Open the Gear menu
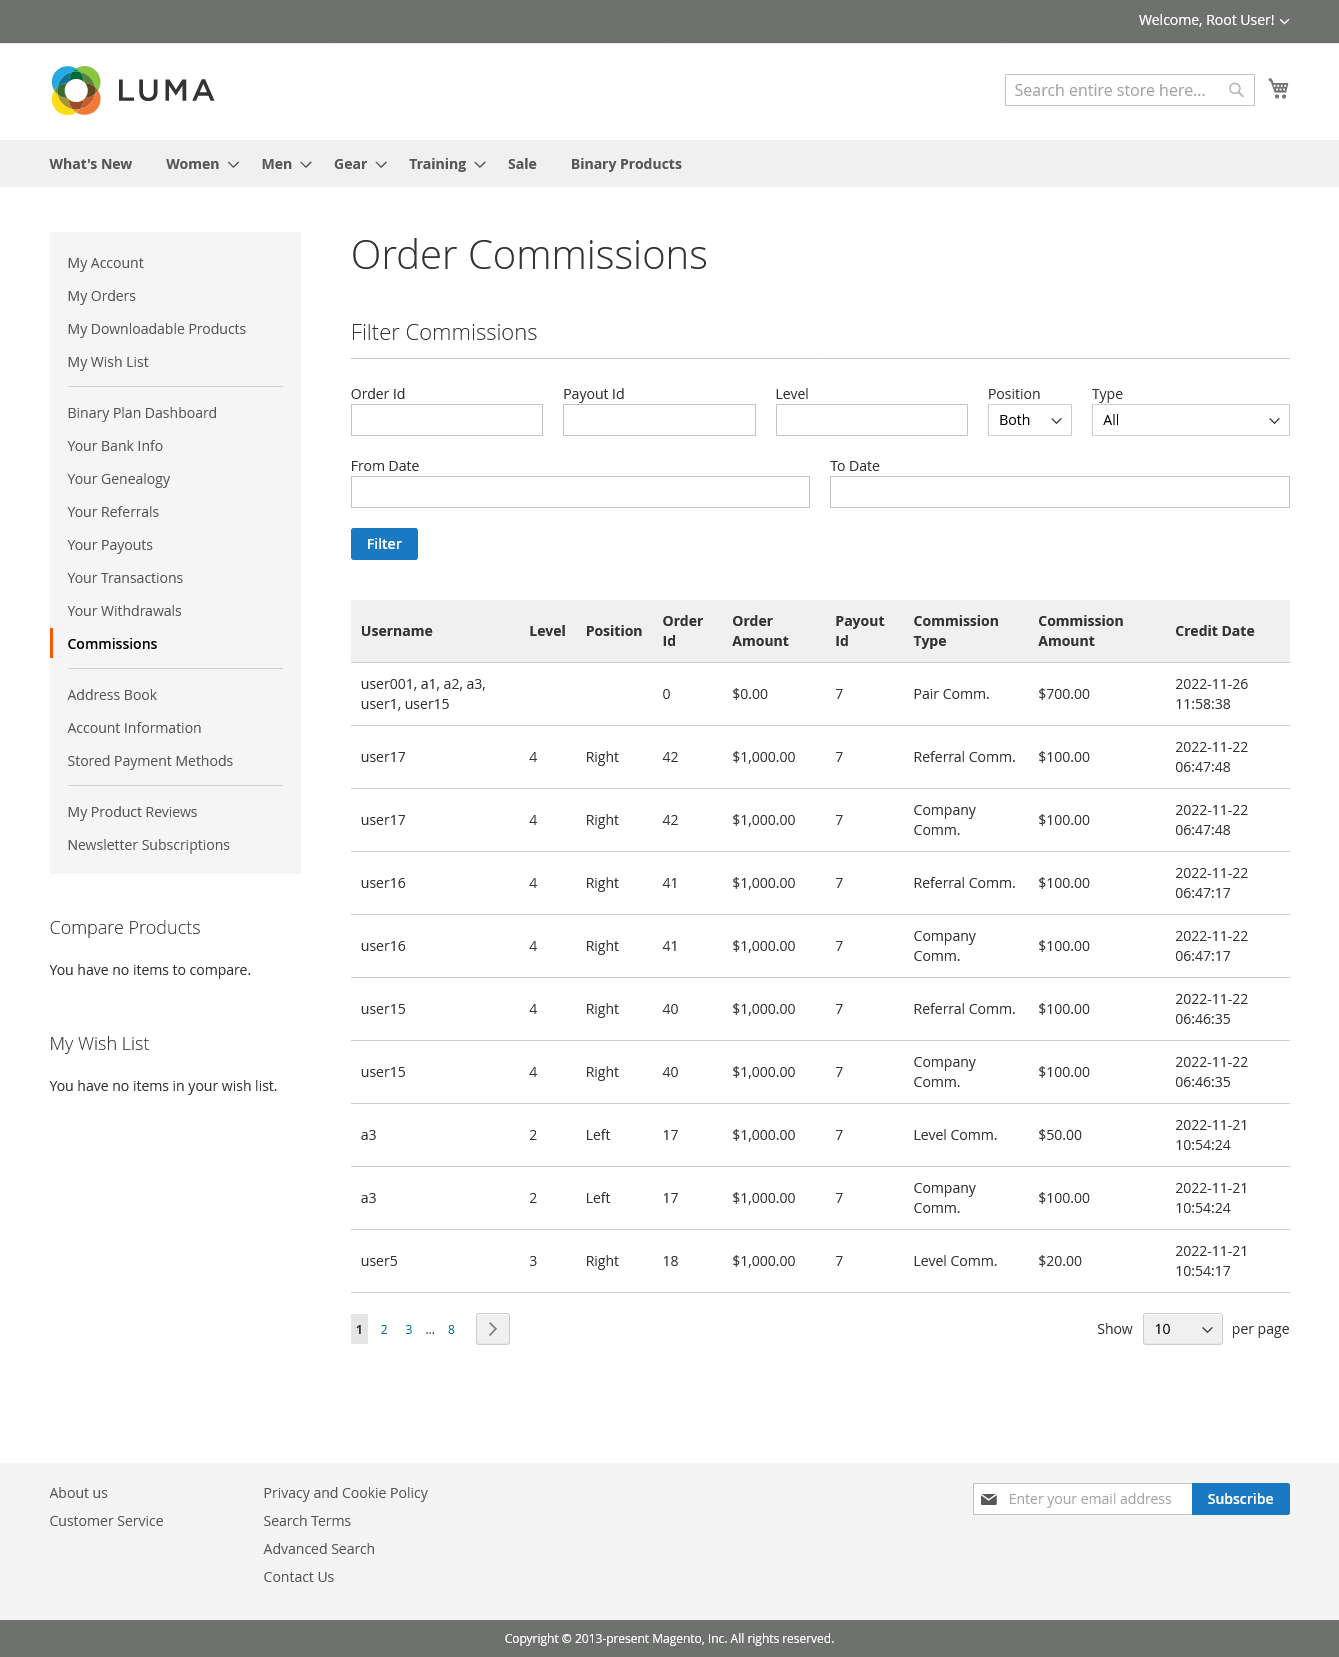 click(x=359, y=164)
